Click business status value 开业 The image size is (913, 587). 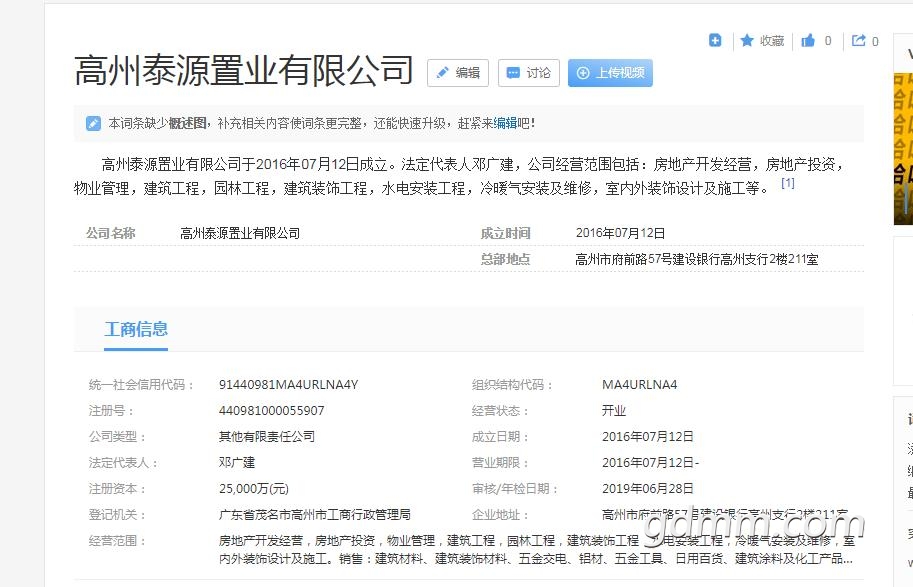click(x=614, y=411)
